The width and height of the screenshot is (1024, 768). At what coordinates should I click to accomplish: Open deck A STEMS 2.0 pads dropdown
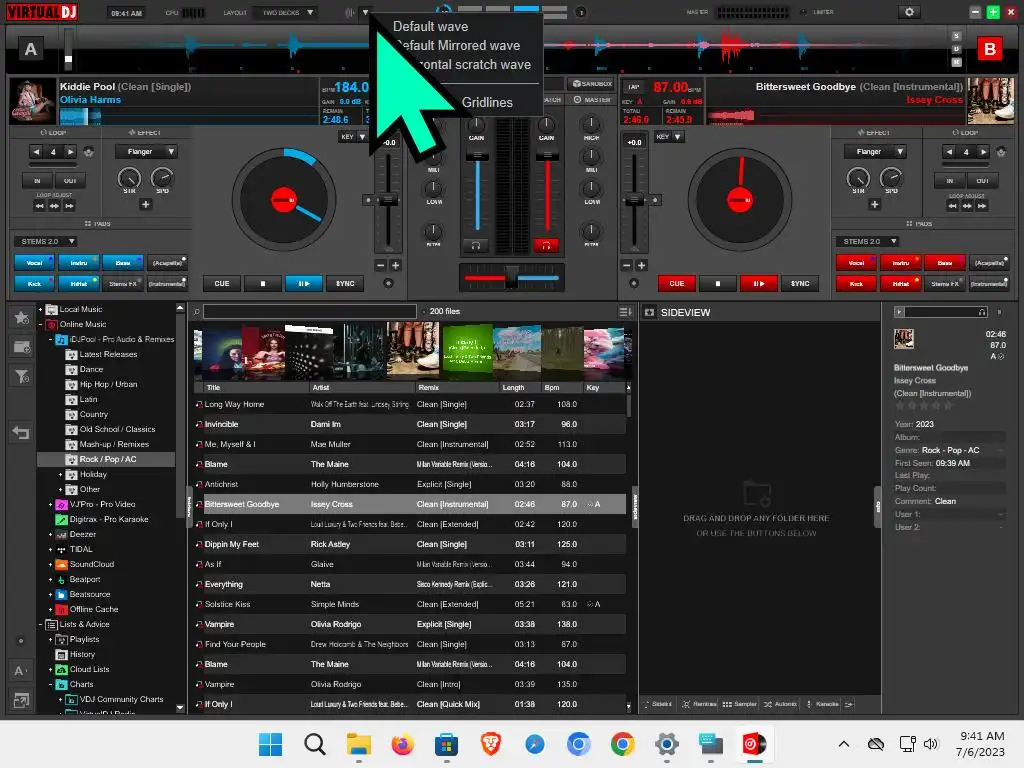[x=45, y=242]
